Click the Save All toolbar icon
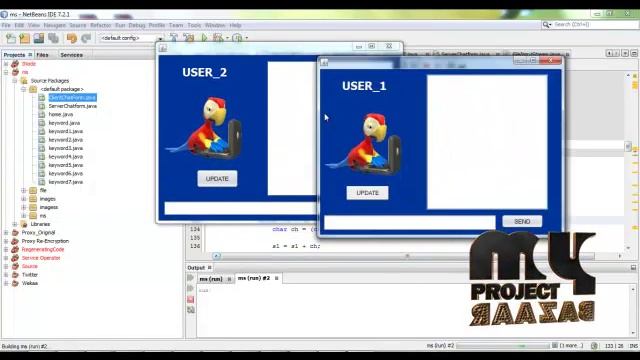 [x=53, y=38]
